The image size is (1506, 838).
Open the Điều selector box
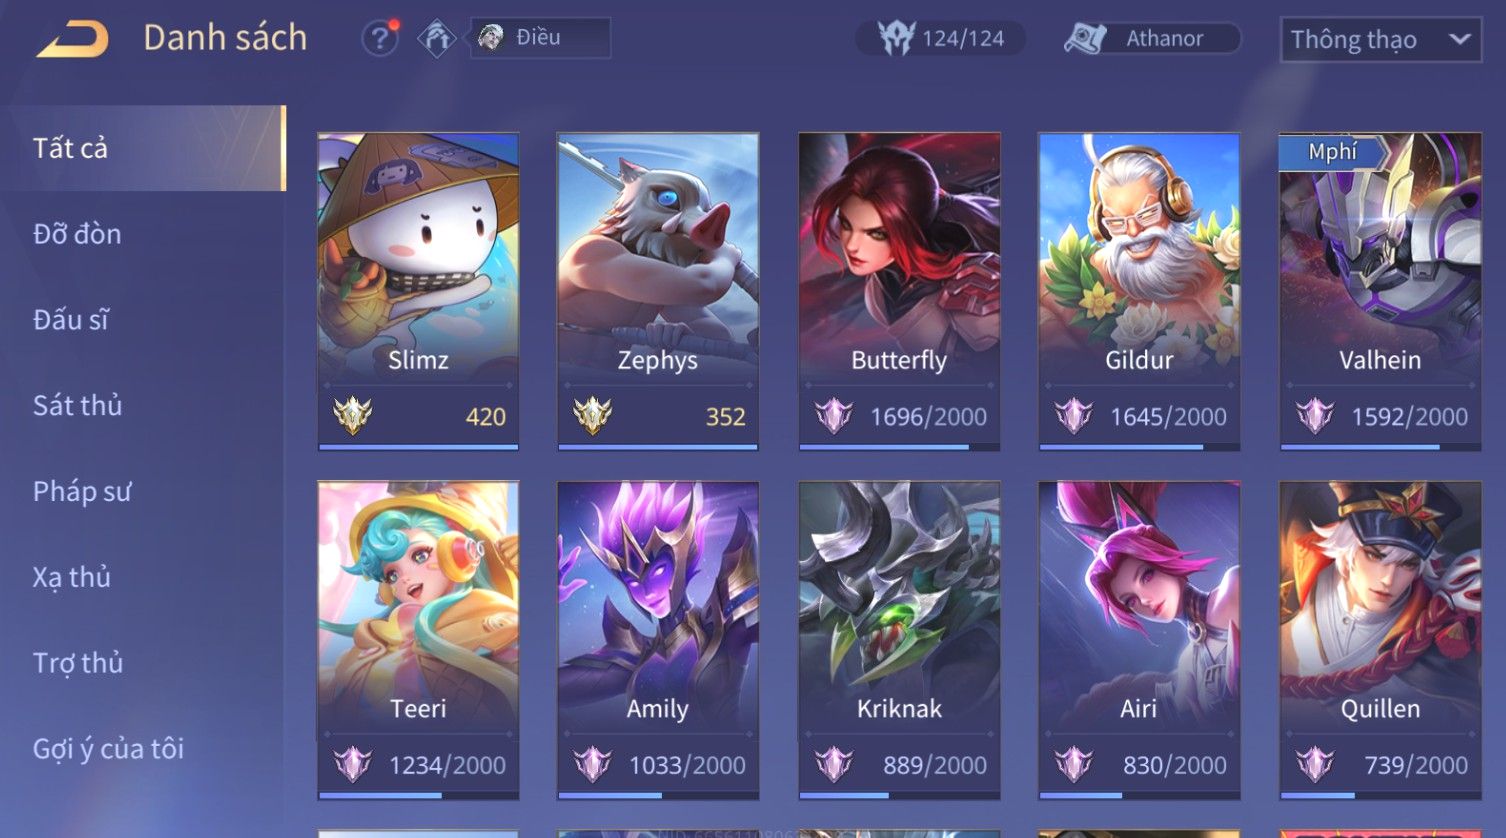[x=540, y=38]
